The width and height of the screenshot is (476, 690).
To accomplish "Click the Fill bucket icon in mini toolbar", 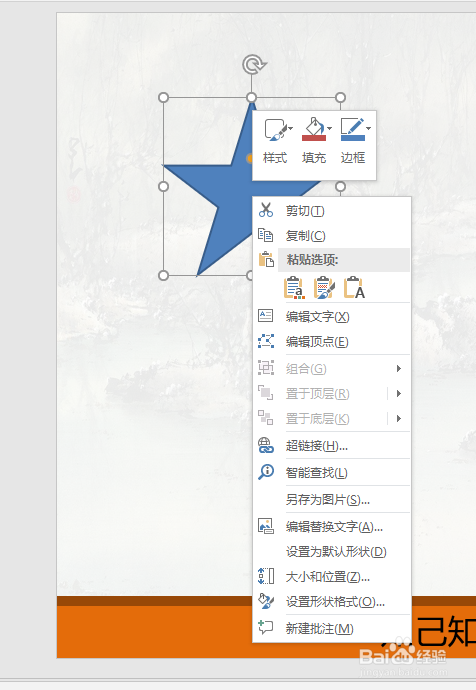I will tap(314, 129).
